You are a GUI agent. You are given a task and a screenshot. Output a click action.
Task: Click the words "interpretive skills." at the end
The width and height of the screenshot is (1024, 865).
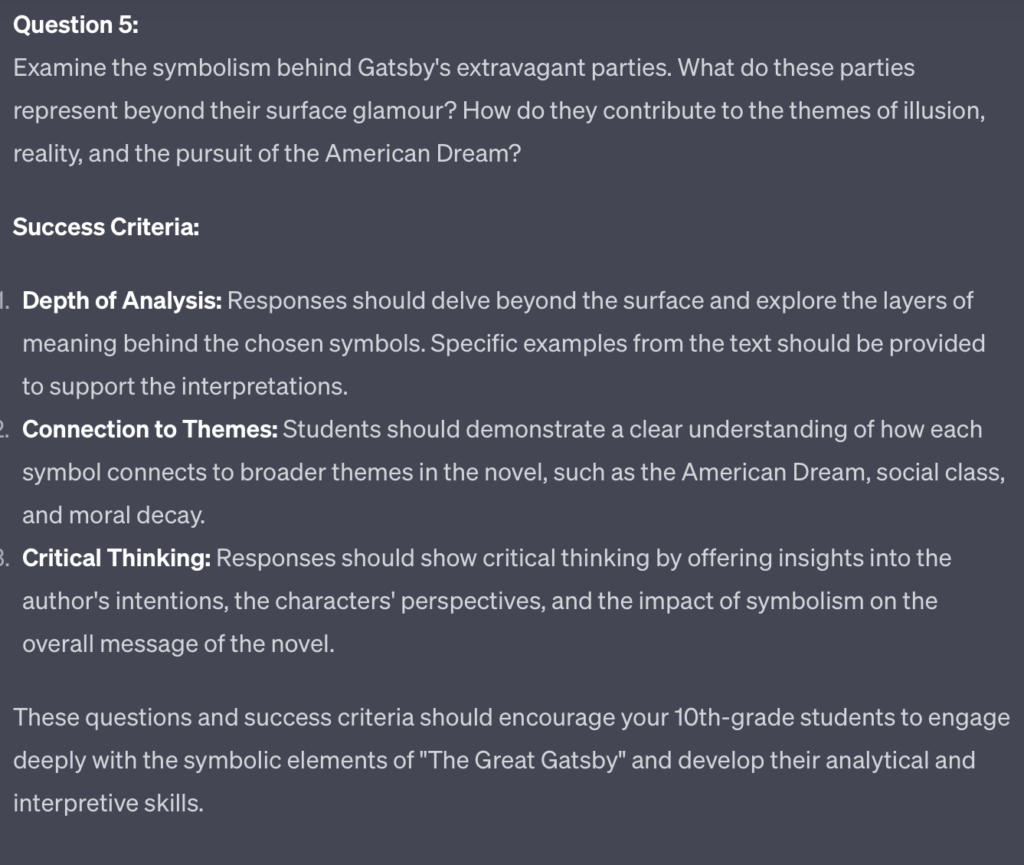tap(108, 803)
